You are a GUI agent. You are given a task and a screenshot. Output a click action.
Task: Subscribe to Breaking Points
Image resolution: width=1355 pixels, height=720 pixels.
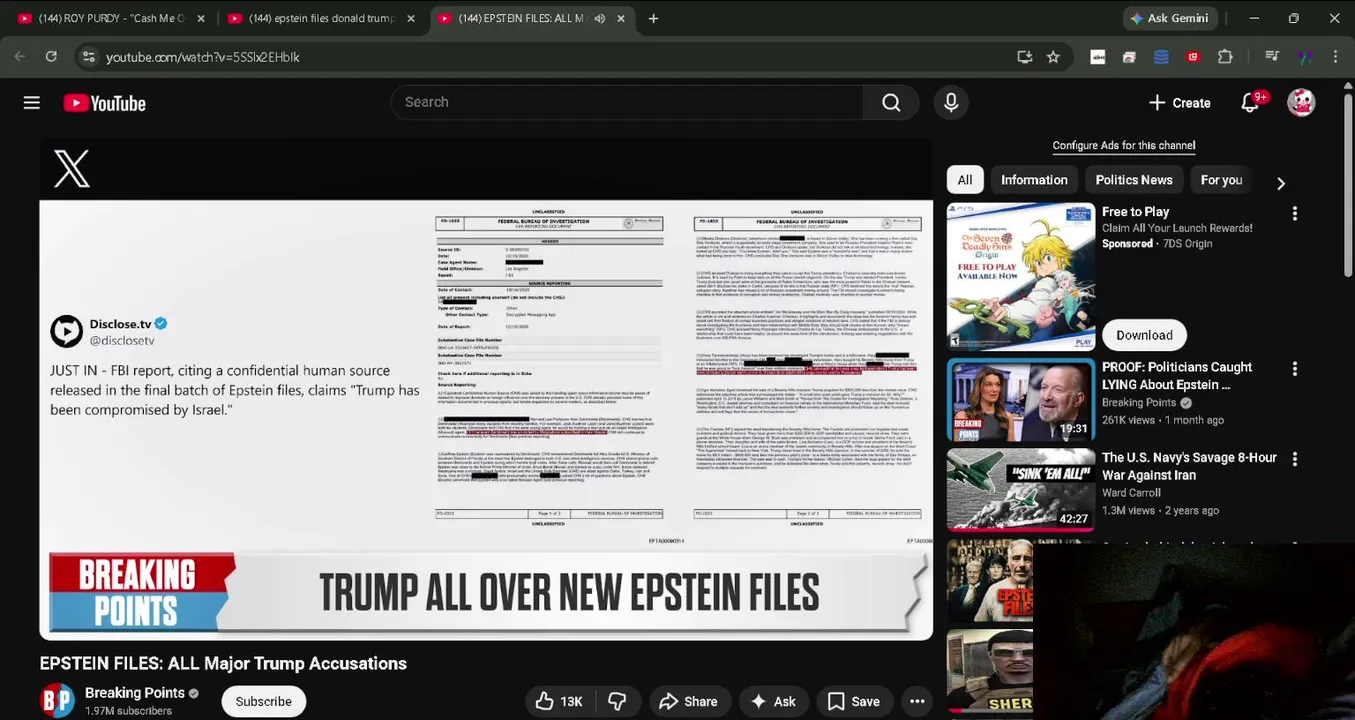[x=263, y=701]
